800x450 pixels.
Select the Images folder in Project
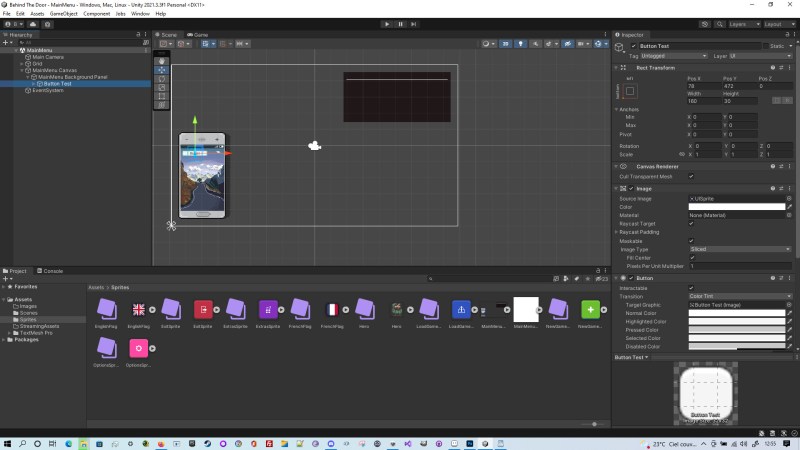click(x=28, y=306)
